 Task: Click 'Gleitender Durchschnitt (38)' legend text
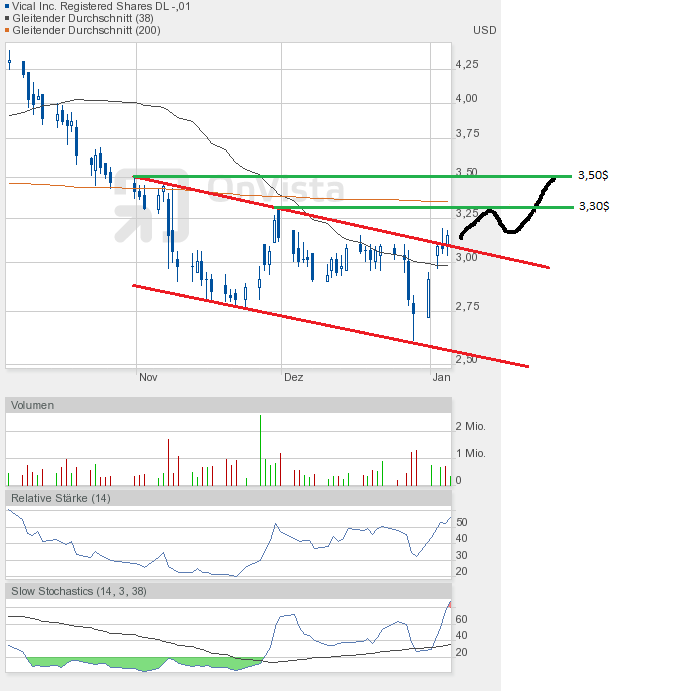[83, 18]
